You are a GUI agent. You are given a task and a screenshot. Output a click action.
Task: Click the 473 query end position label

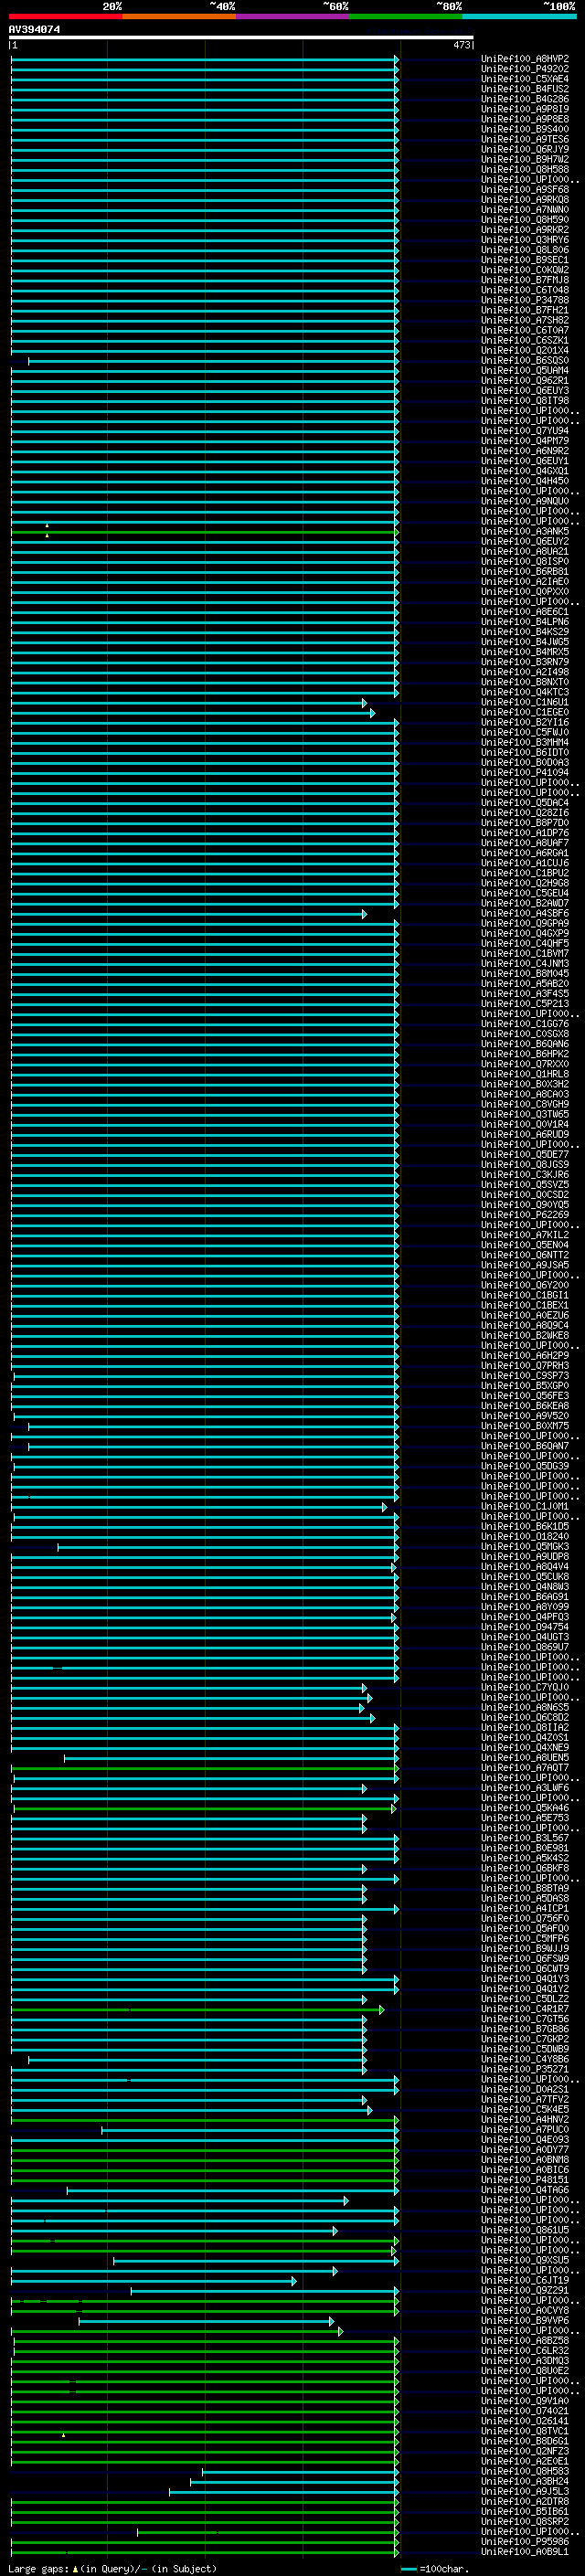point(462,45)
